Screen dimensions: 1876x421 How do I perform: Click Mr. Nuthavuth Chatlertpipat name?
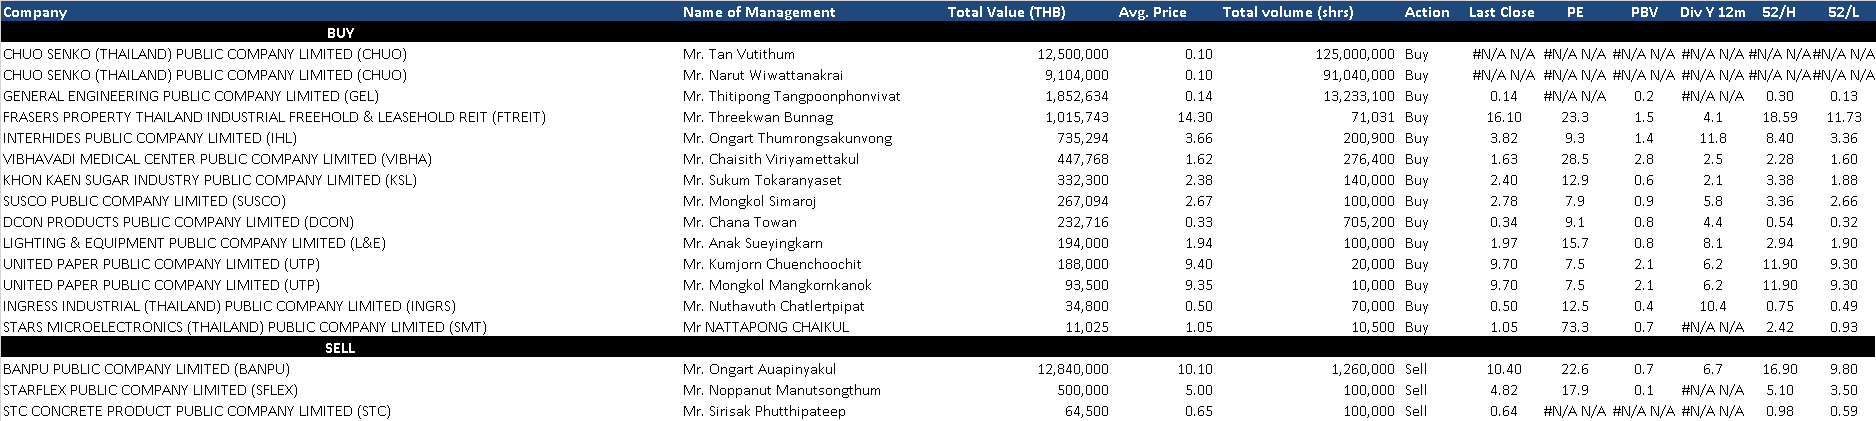773,306
